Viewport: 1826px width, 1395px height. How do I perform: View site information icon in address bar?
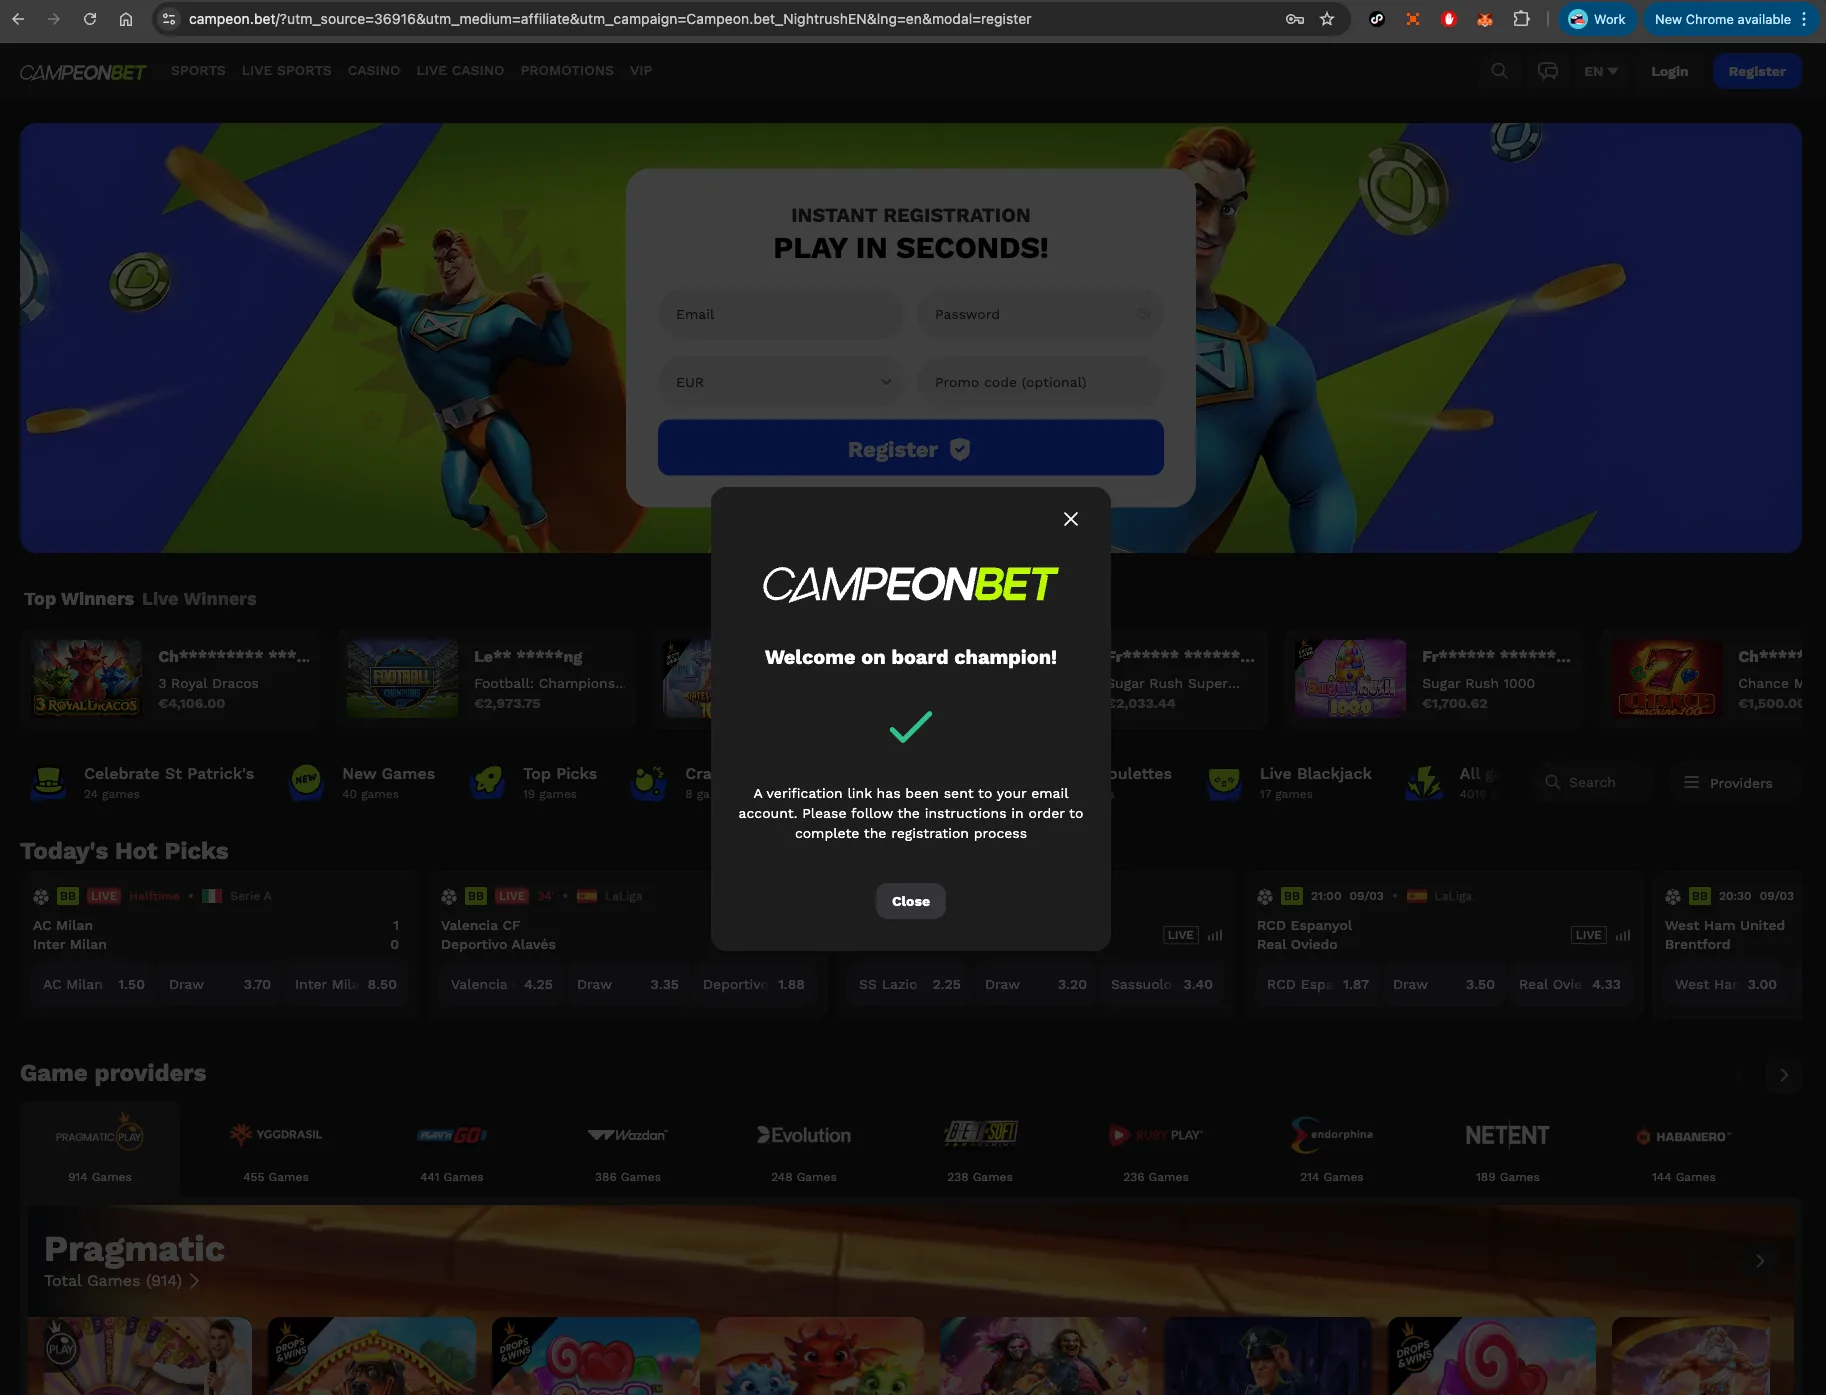tap(168, 19)
